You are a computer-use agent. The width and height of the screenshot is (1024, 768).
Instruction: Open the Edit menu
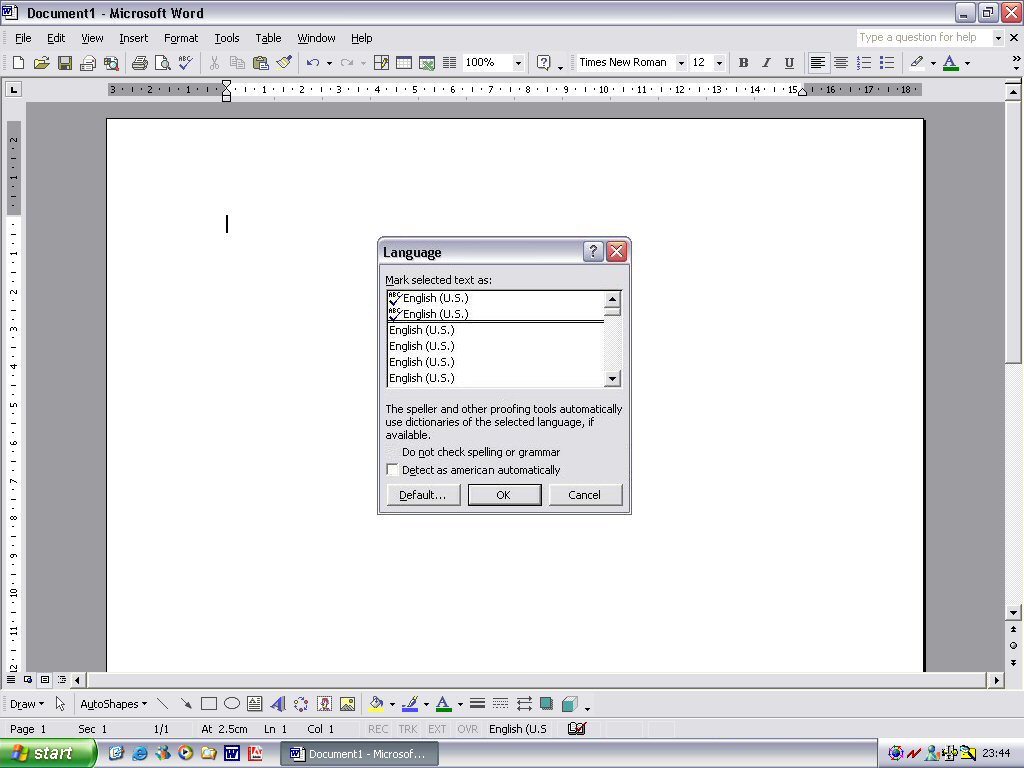(x=56, y=38)
